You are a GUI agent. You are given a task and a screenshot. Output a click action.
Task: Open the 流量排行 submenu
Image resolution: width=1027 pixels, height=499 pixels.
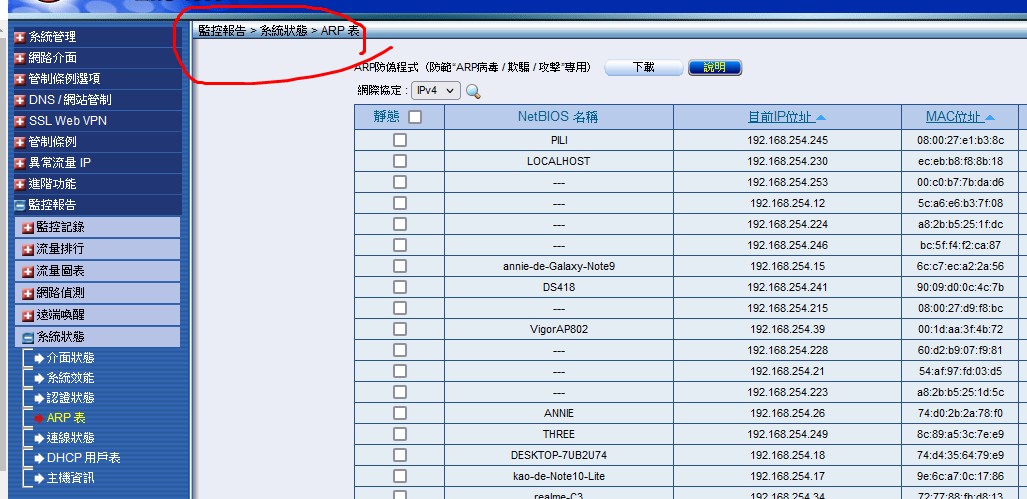pos(60,249)
